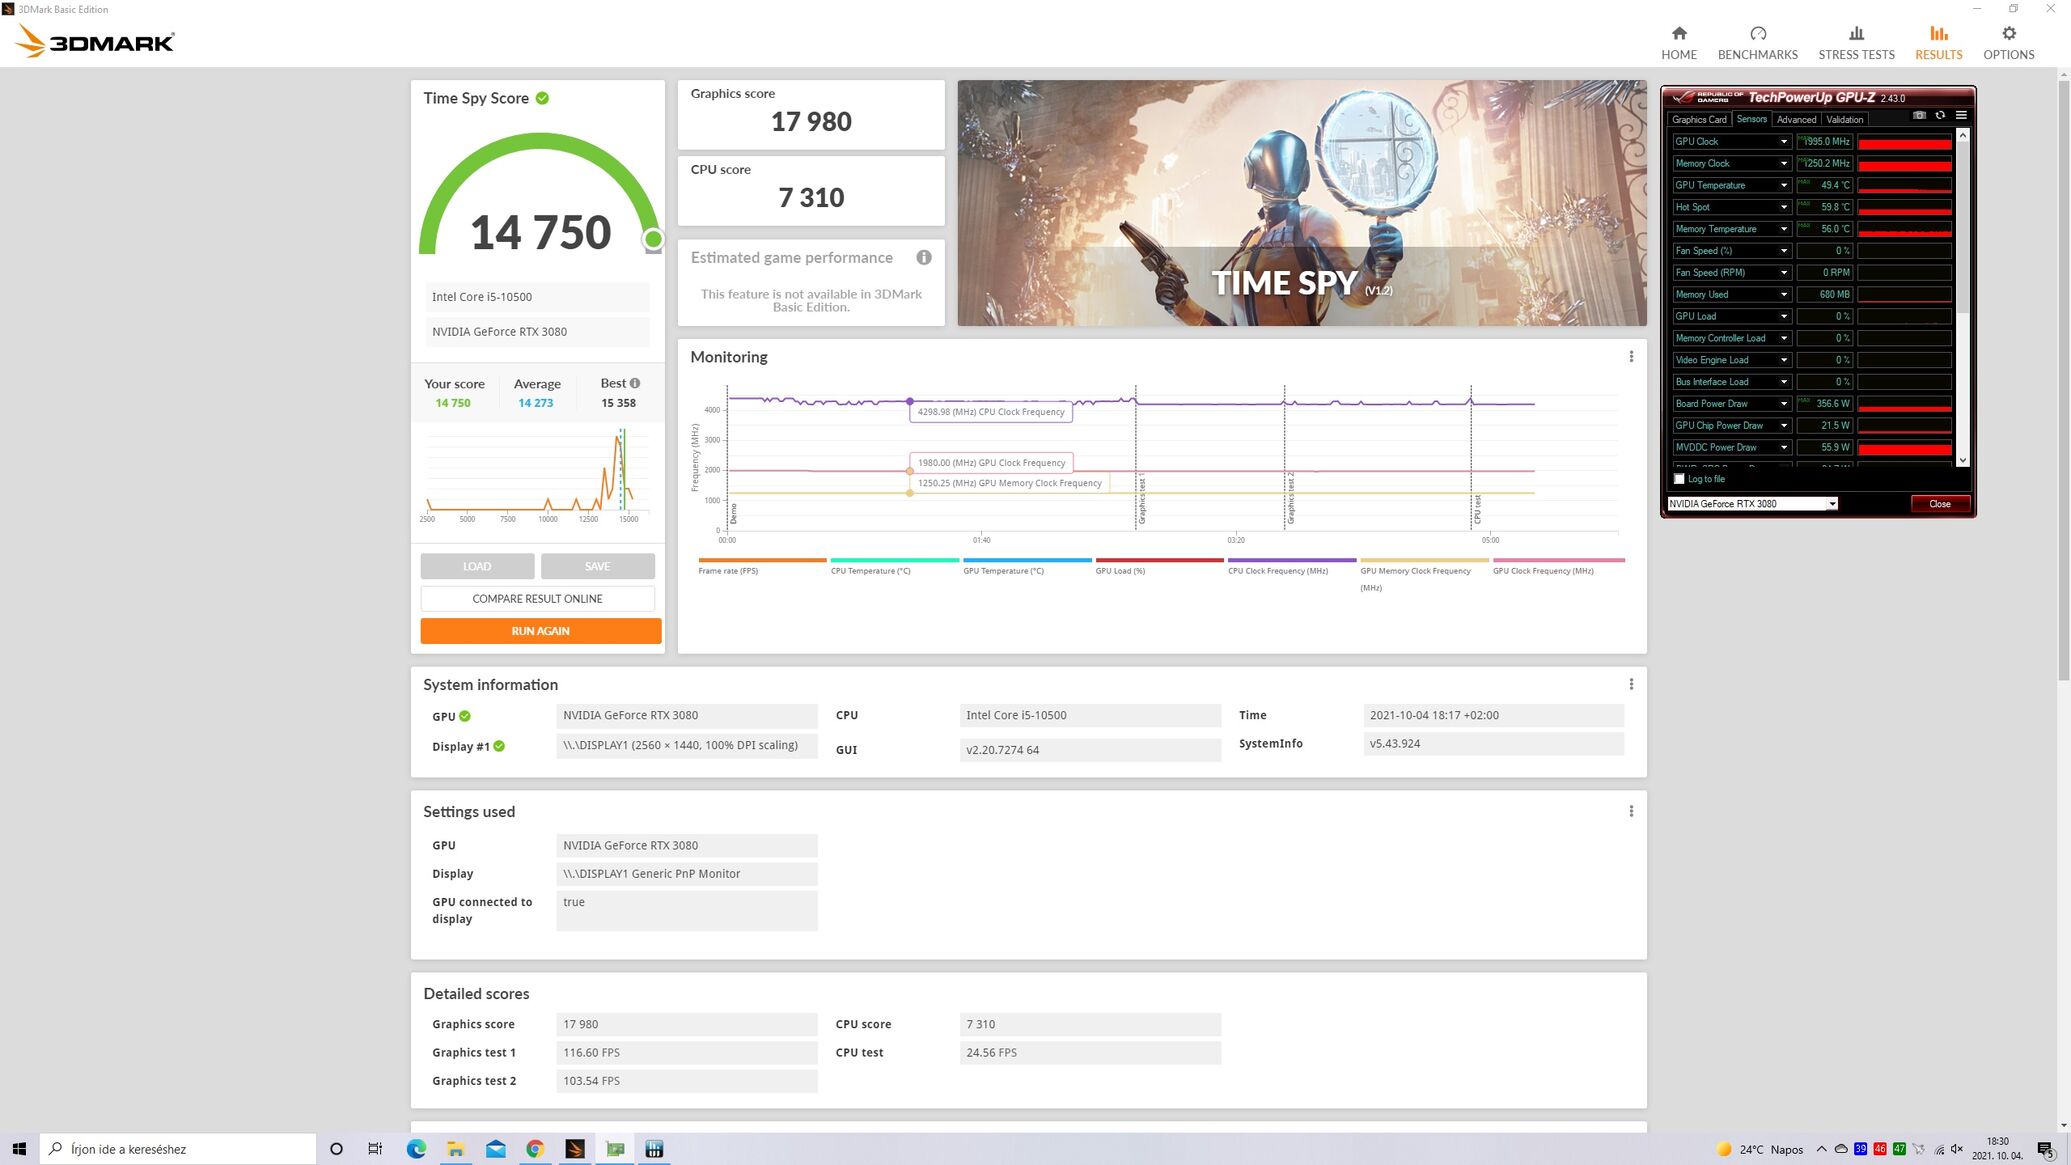Click red 46 temperature tray icon
This screenshot has width=2071, height=1165.
pos(1880,1149)
